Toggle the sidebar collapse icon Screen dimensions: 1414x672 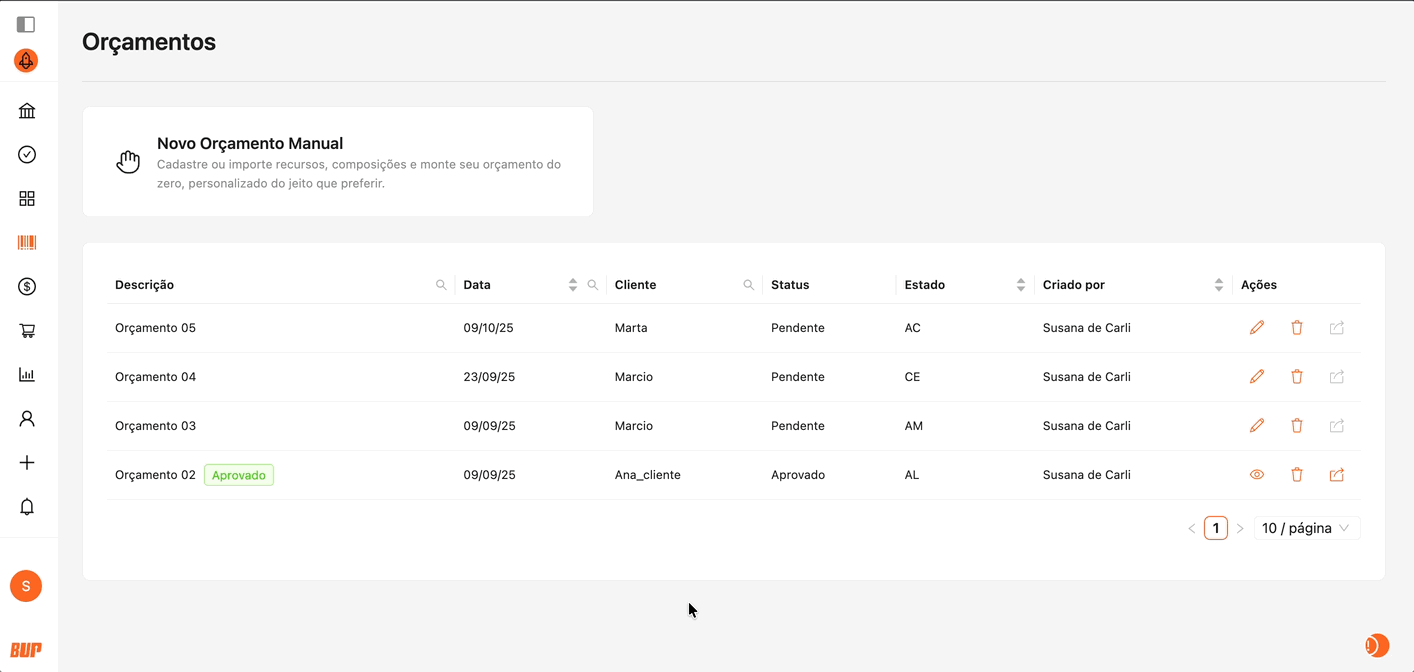coord(26,24)
